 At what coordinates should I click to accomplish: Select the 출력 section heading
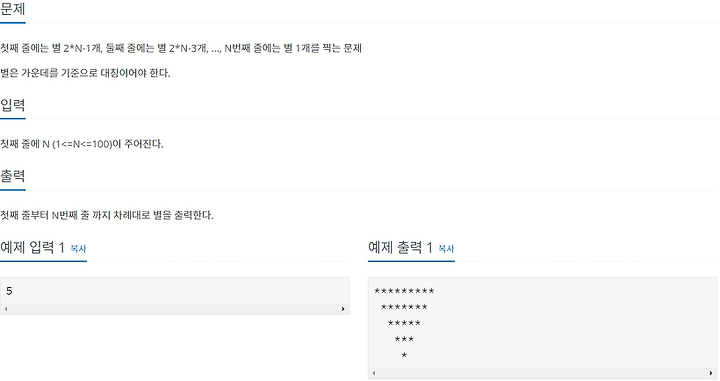13,176
